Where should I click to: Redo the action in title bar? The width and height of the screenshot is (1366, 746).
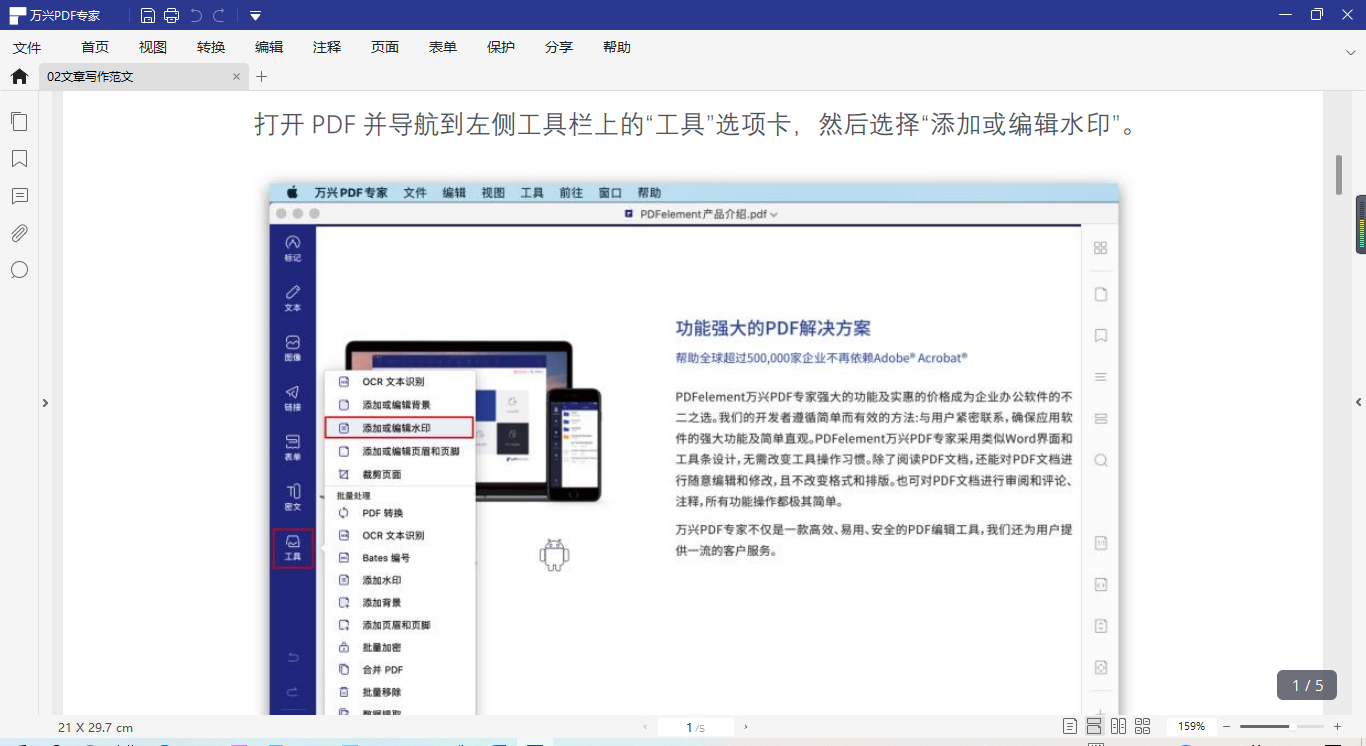click(219, 15)
